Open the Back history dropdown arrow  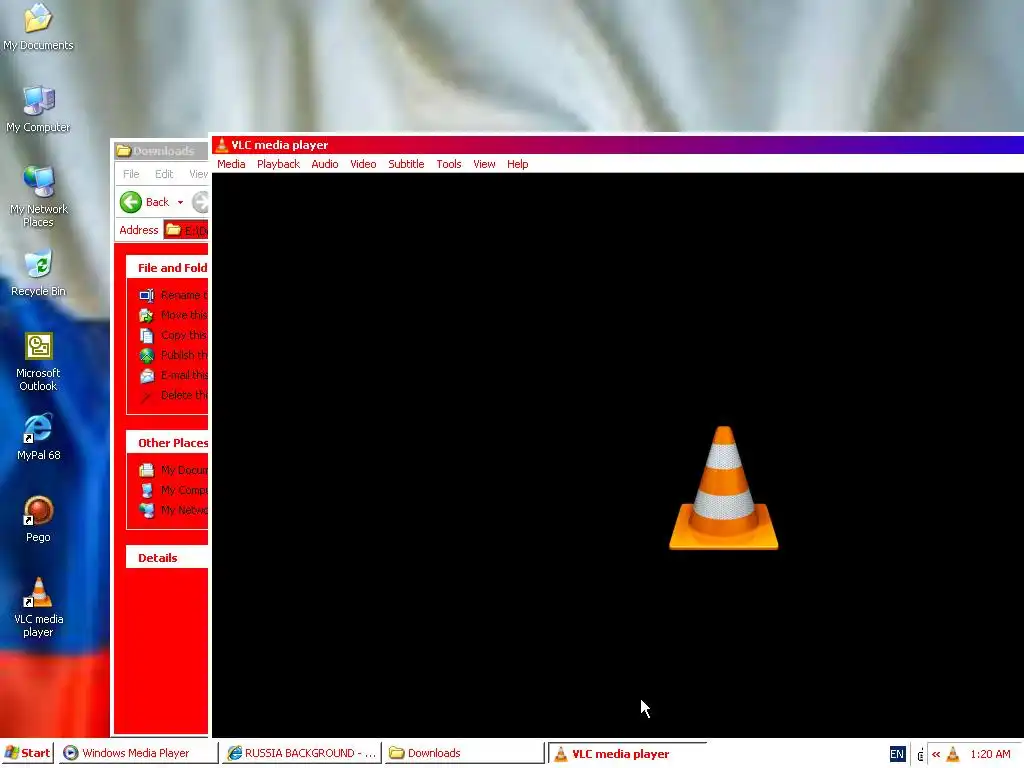(x=180, y=202)
